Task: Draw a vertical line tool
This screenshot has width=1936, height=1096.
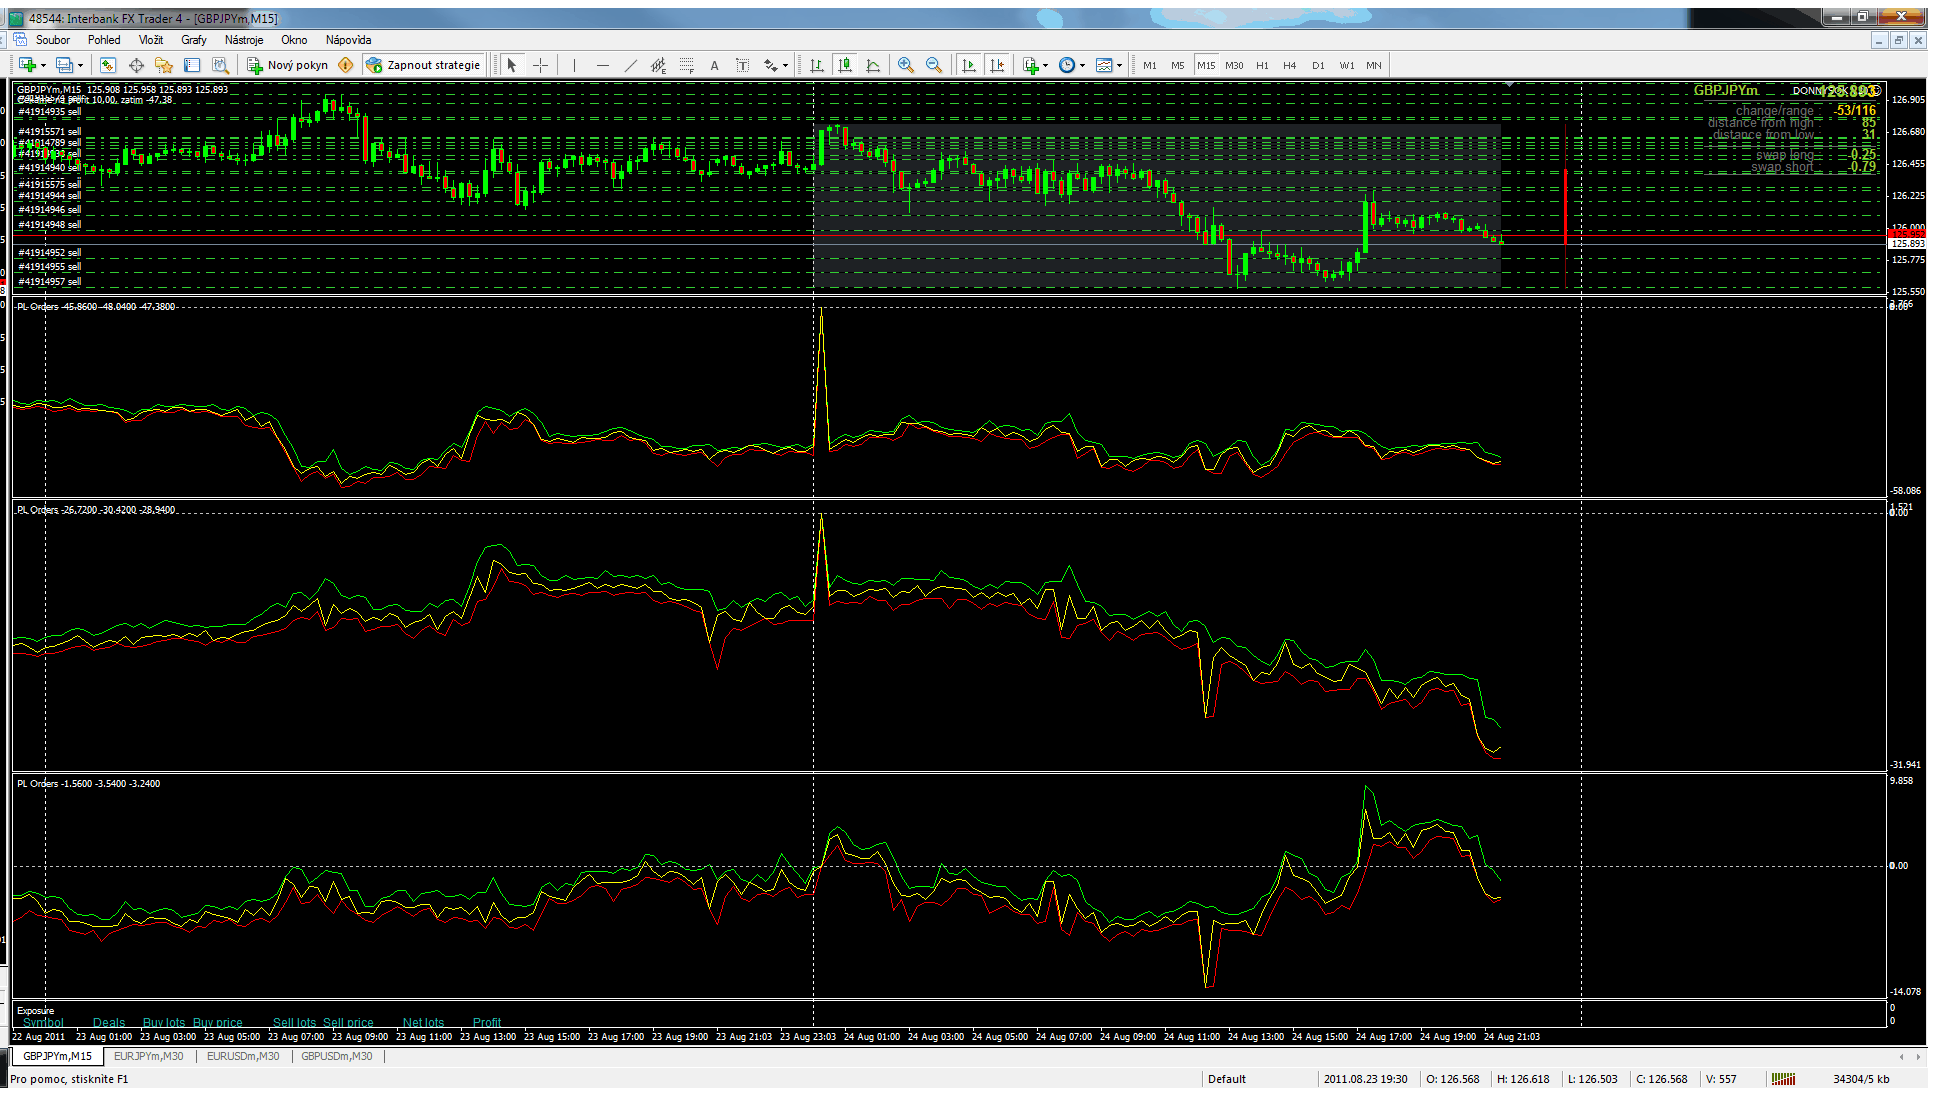Action: [574, 65]
